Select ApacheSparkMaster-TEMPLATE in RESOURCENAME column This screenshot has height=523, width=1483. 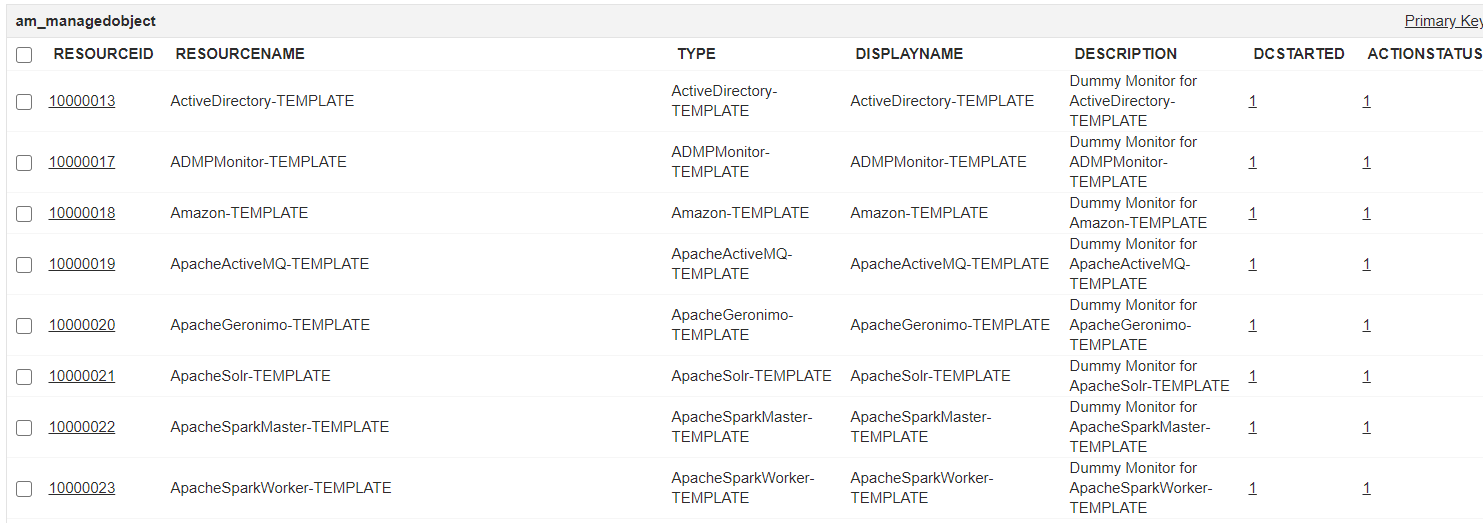point(280,427)
